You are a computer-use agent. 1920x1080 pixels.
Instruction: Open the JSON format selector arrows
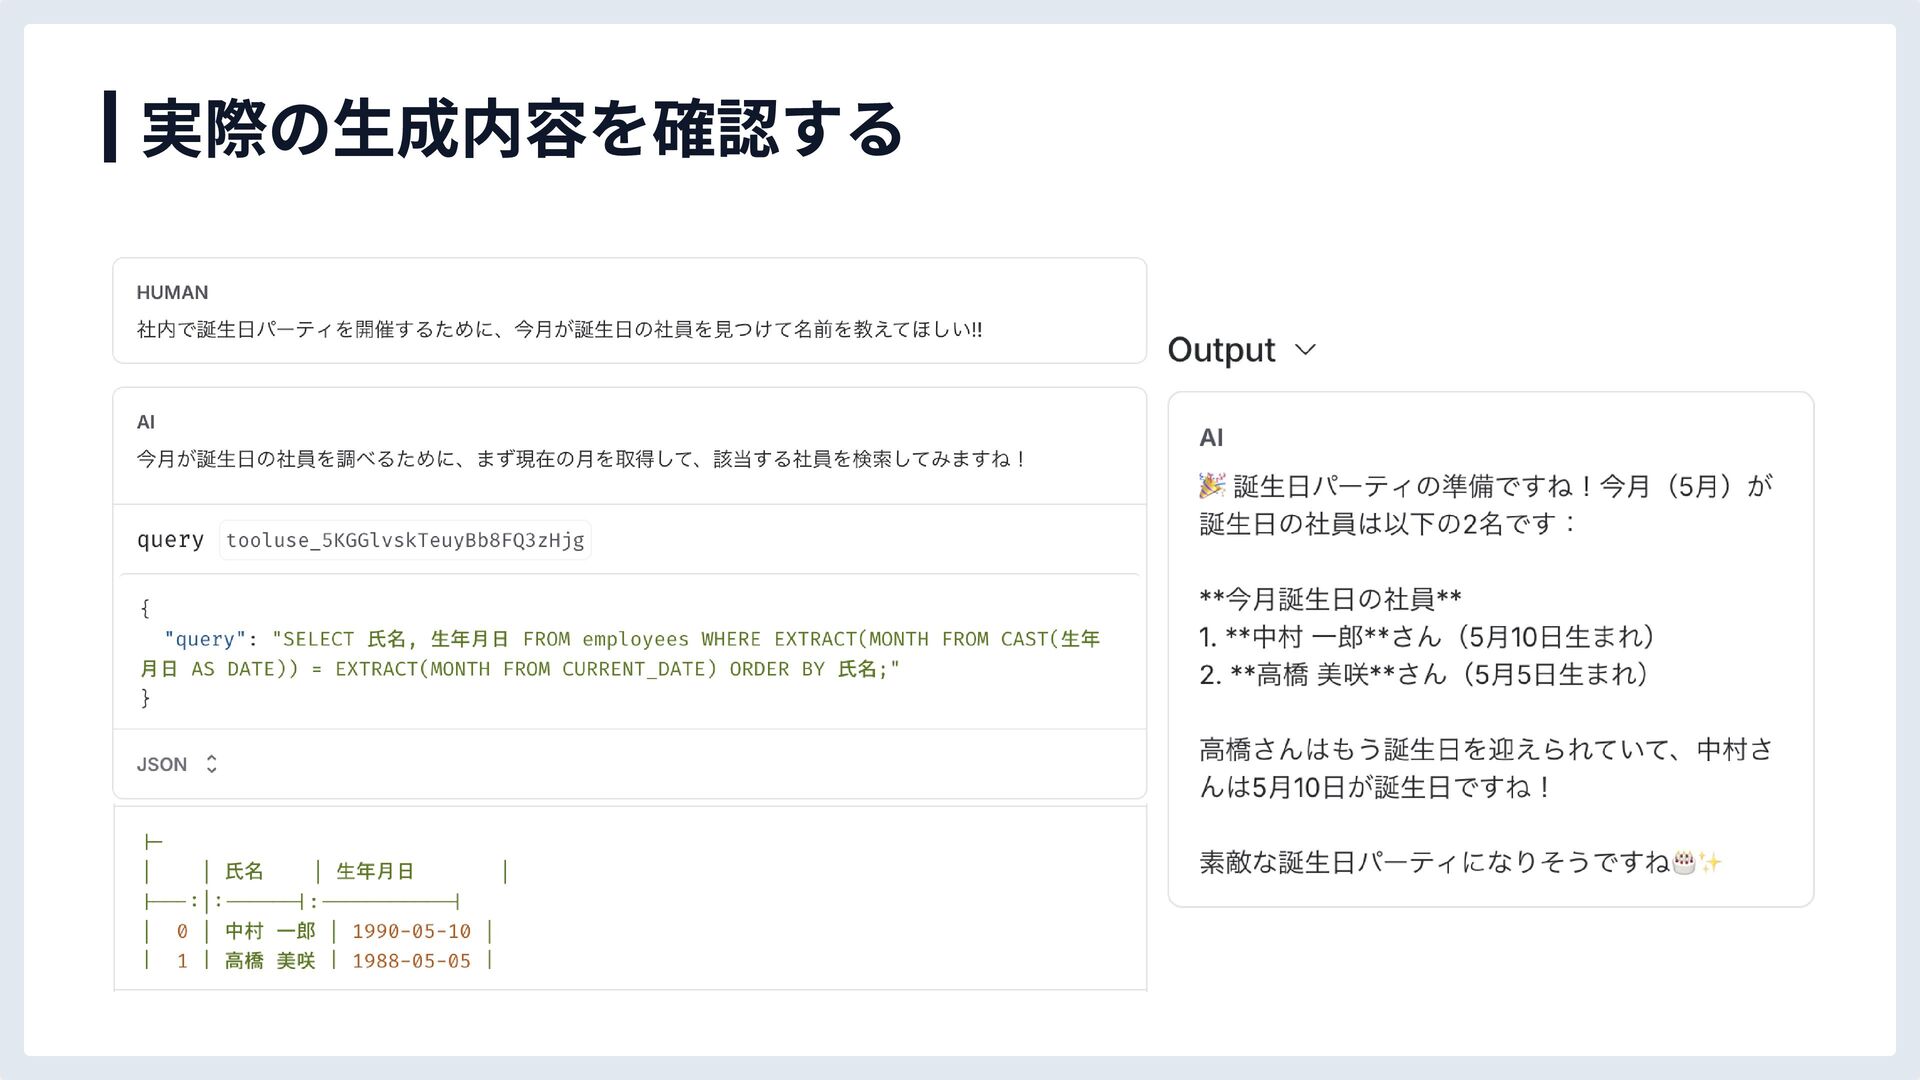211,764
